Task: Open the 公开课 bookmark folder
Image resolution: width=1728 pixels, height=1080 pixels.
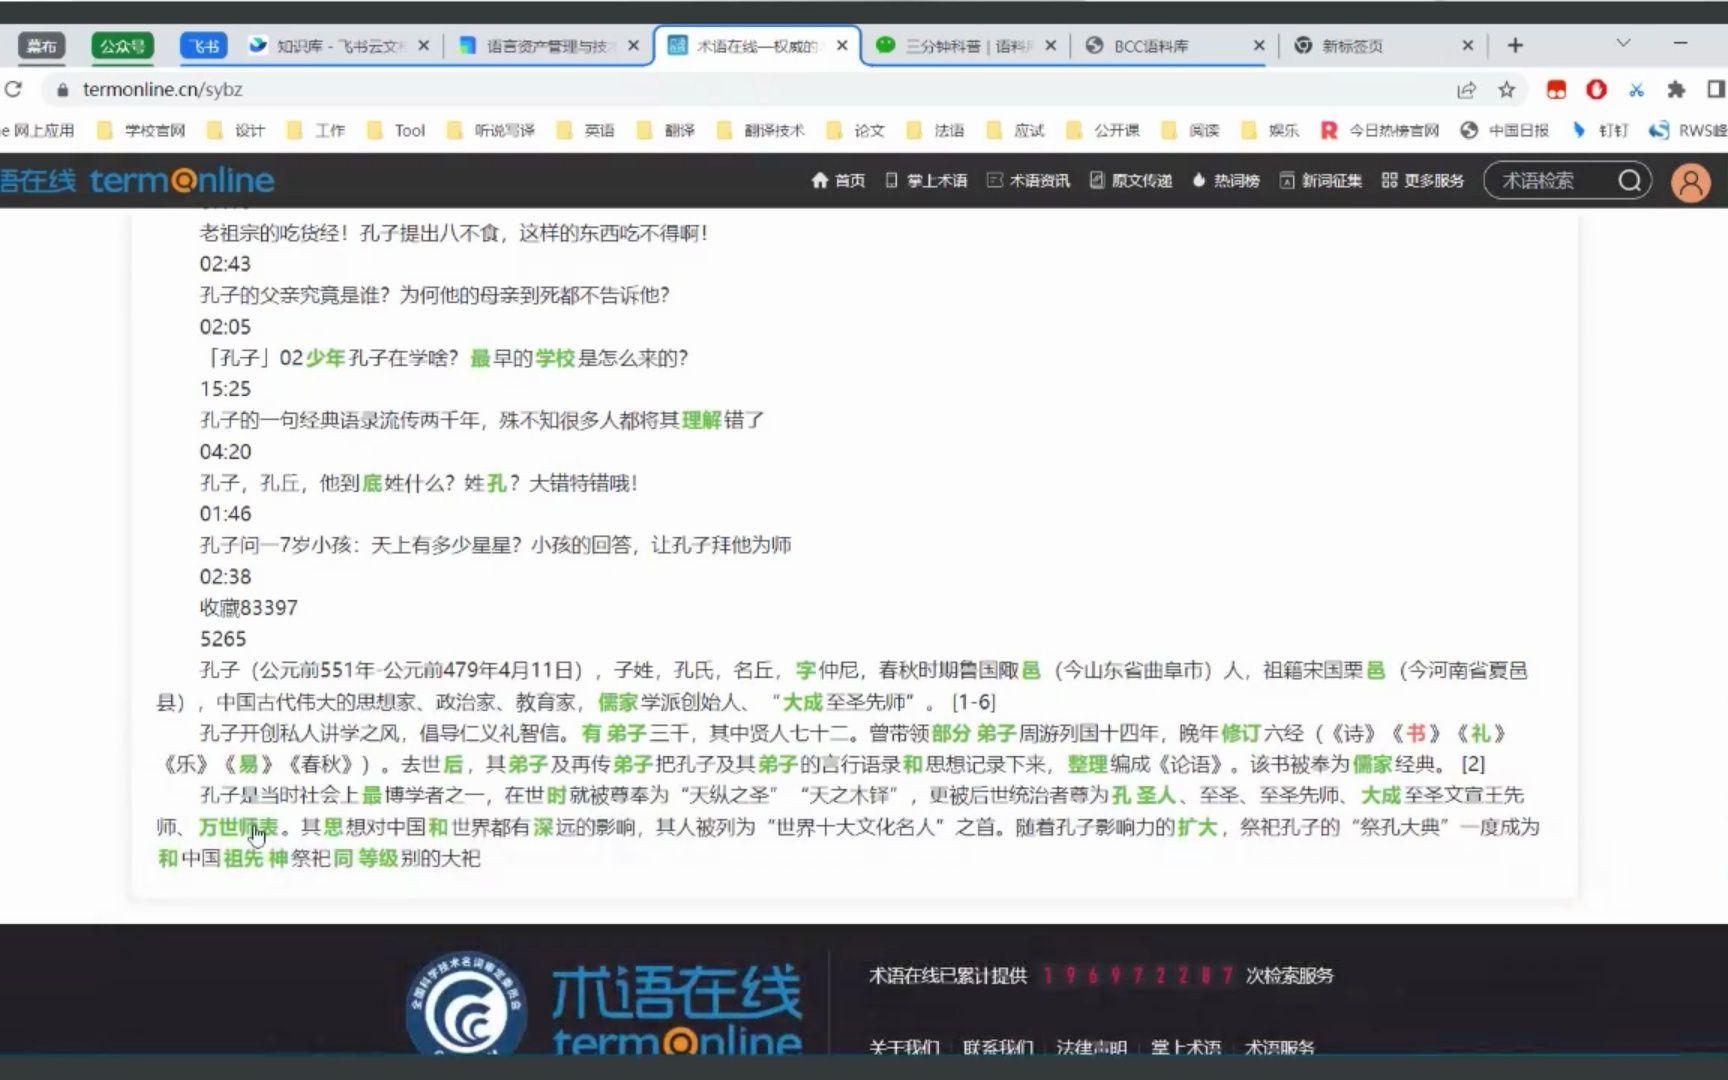Action: point(1104,131)
